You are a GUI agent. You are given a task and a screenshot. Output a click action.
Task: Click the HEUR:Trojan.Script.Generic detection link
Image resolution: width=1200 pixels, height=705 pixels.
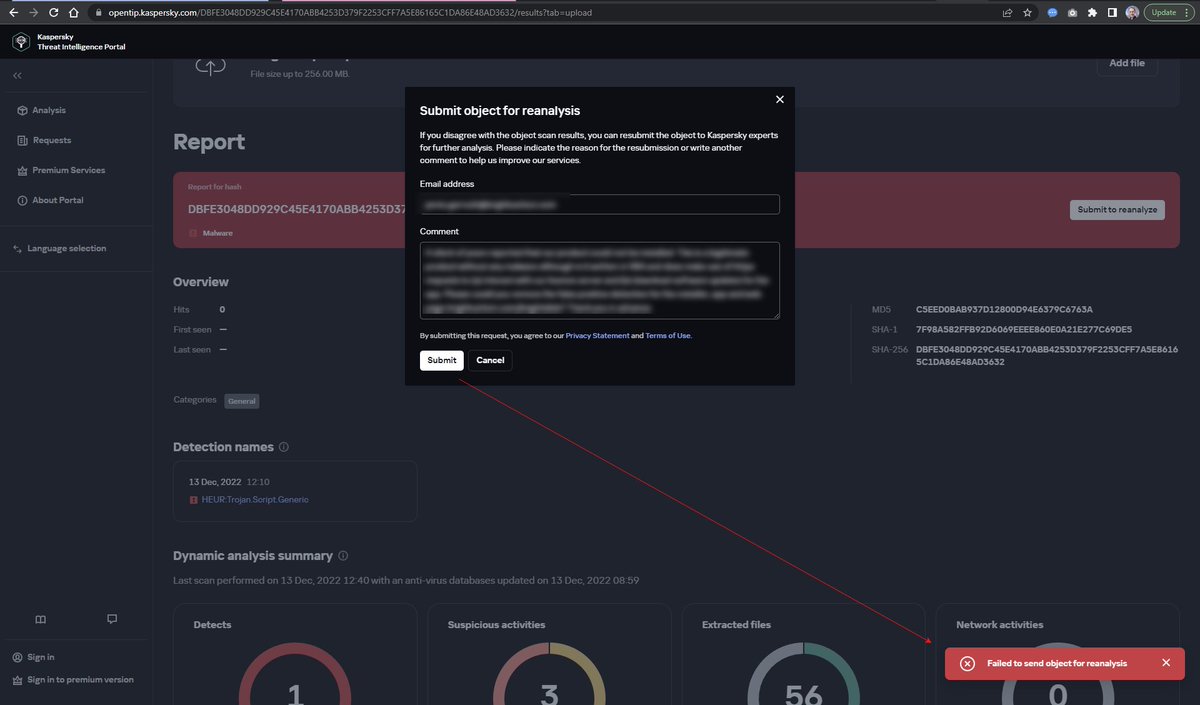pyautogui.click(x=256, y=499)
